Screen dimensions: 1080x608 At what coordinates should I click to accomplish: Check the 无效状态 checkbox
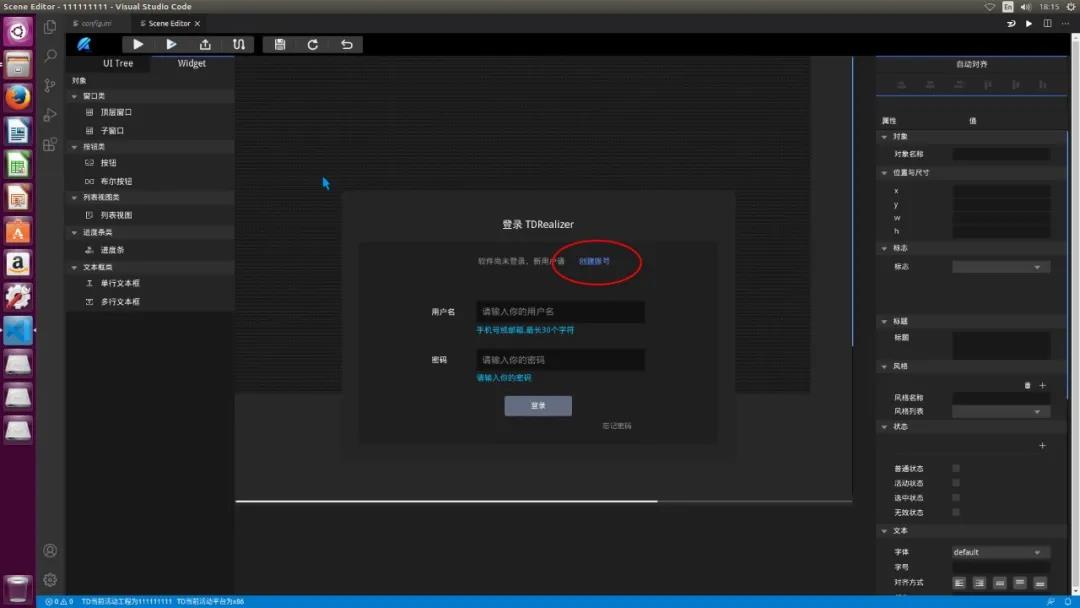(956, 512)
